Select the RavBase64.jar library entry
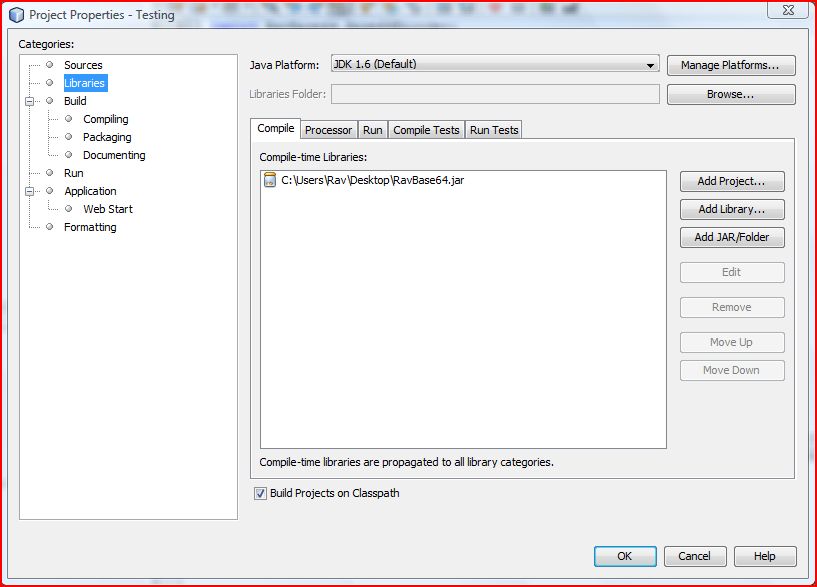 click(373, 180)
